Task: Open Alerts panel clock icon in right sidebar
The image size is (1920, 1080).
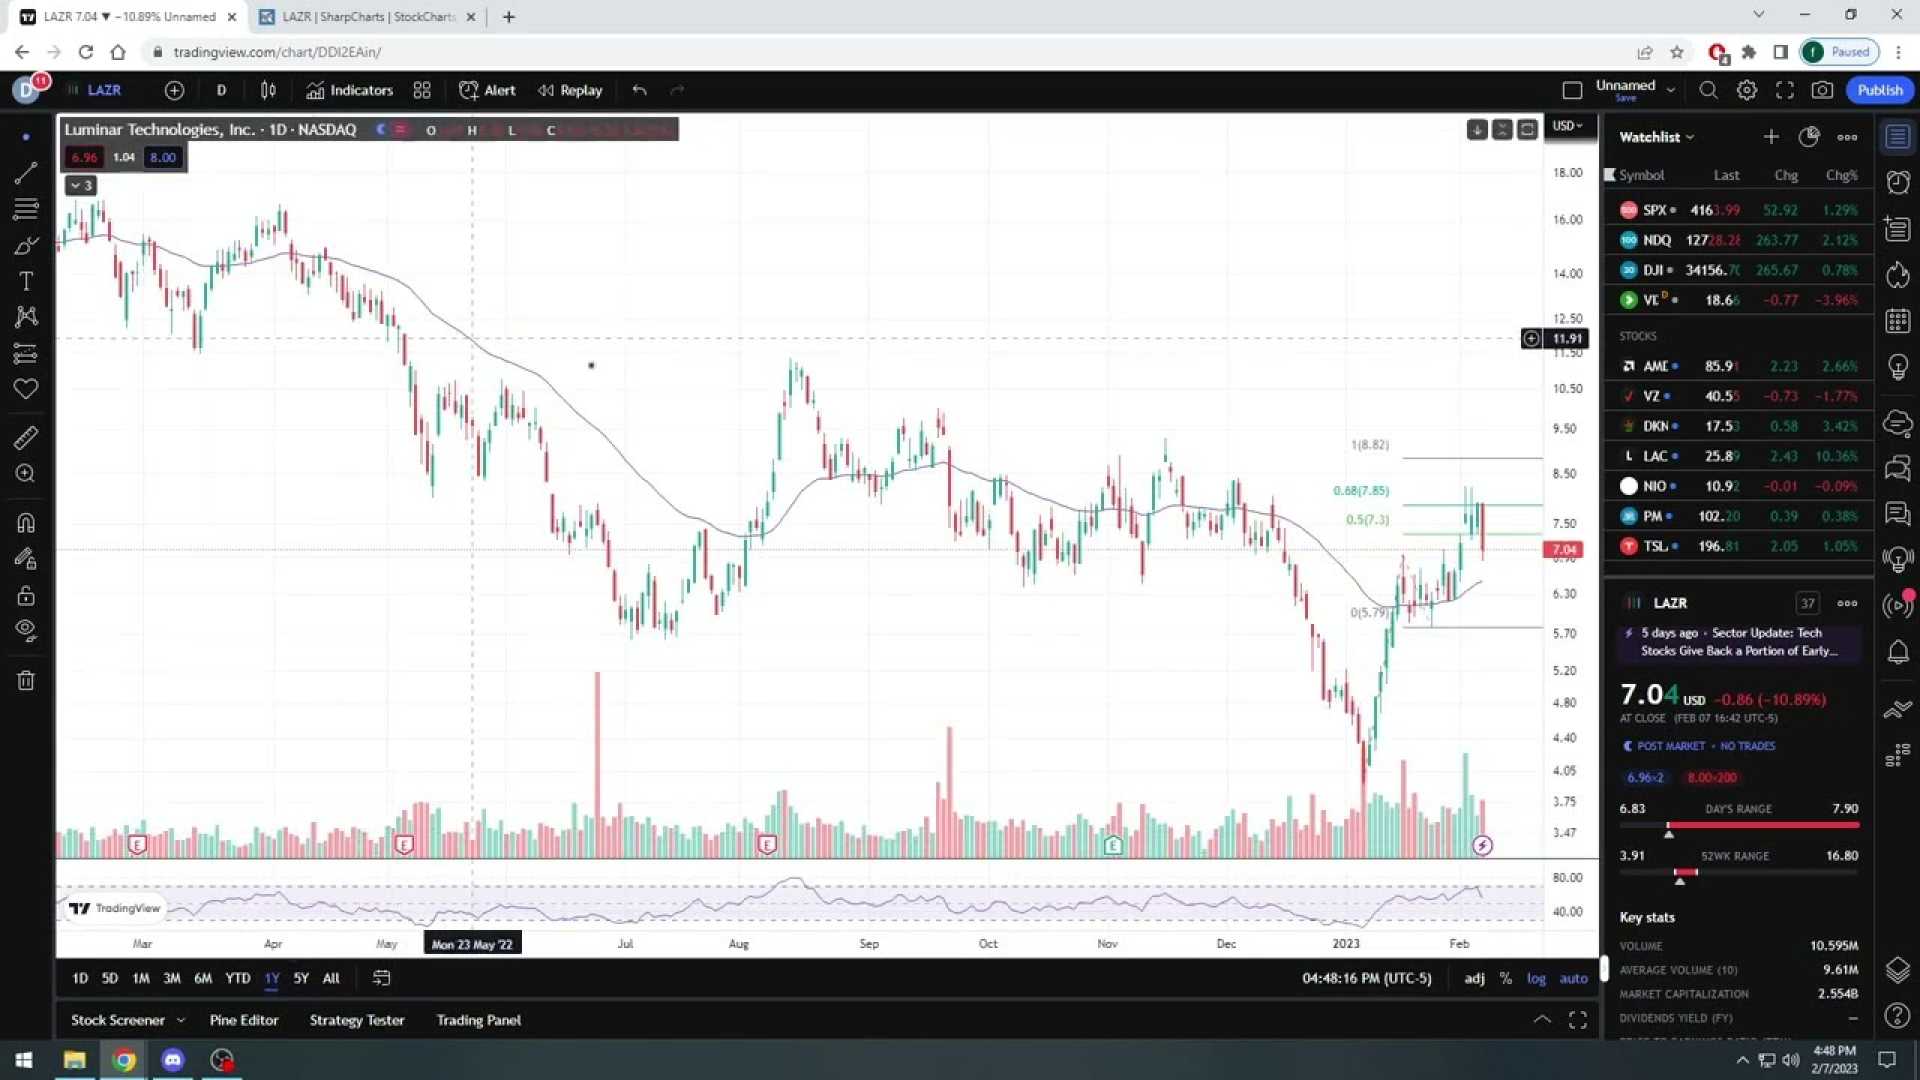Action: pos(1897,183)
